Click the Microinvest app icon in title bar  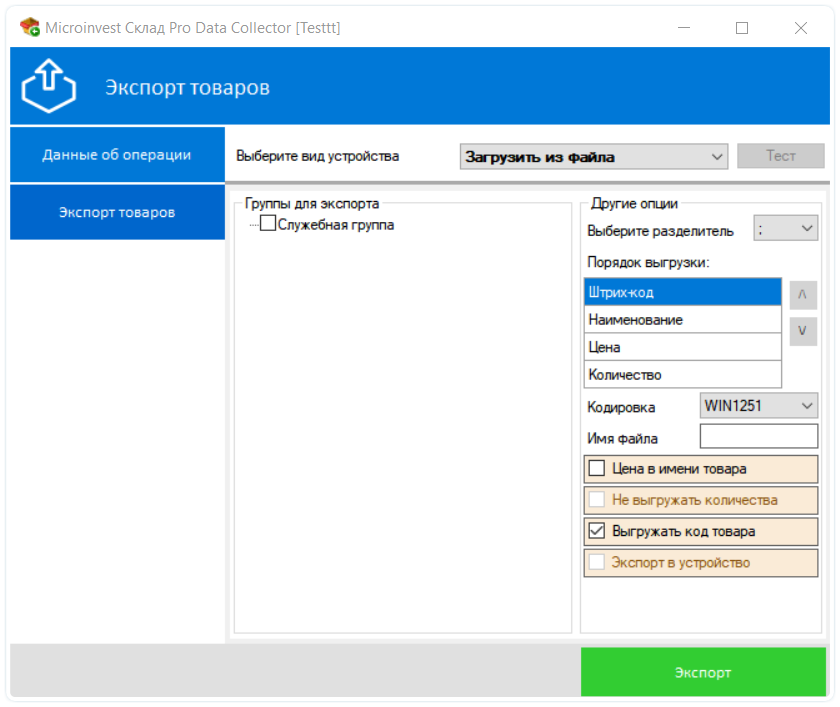pos(30,27)
